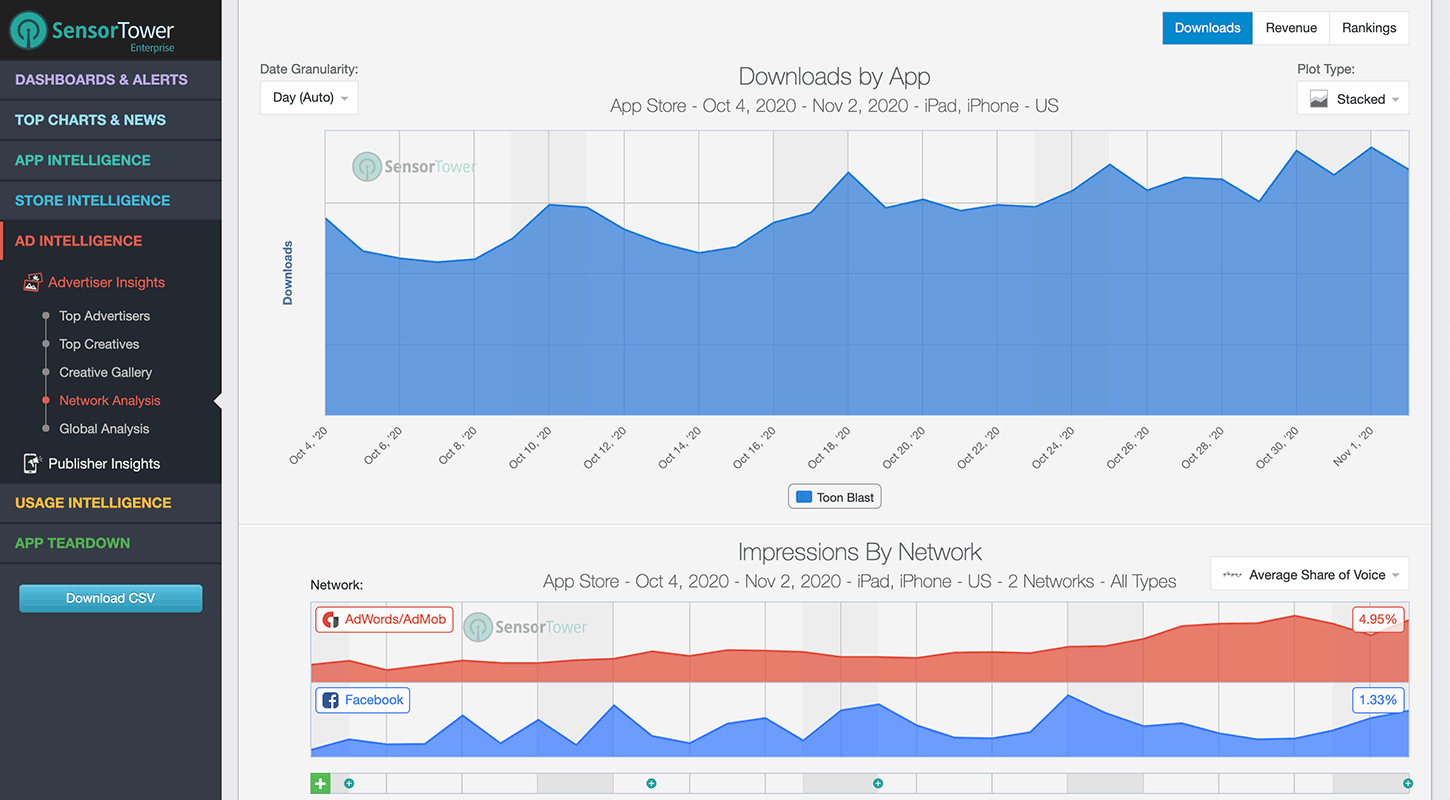Open the Average Share of Voice dropdown
1450x800 pixels.
tap(1309, 575)
